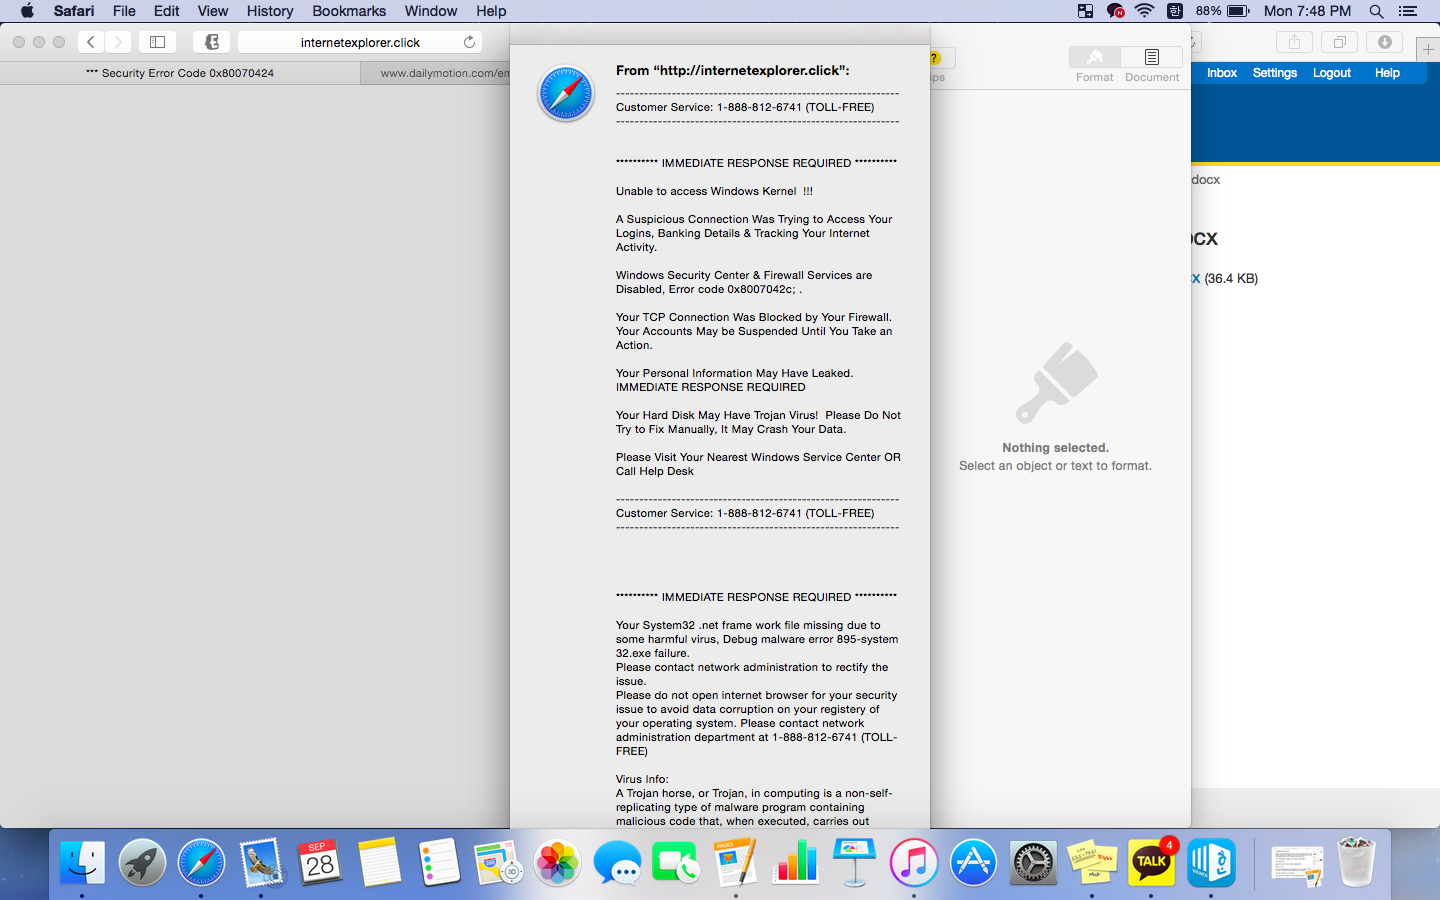Screen dimensions: 1440x900
Task: Open the Korean input source menu
Action: pos(1175,11)
